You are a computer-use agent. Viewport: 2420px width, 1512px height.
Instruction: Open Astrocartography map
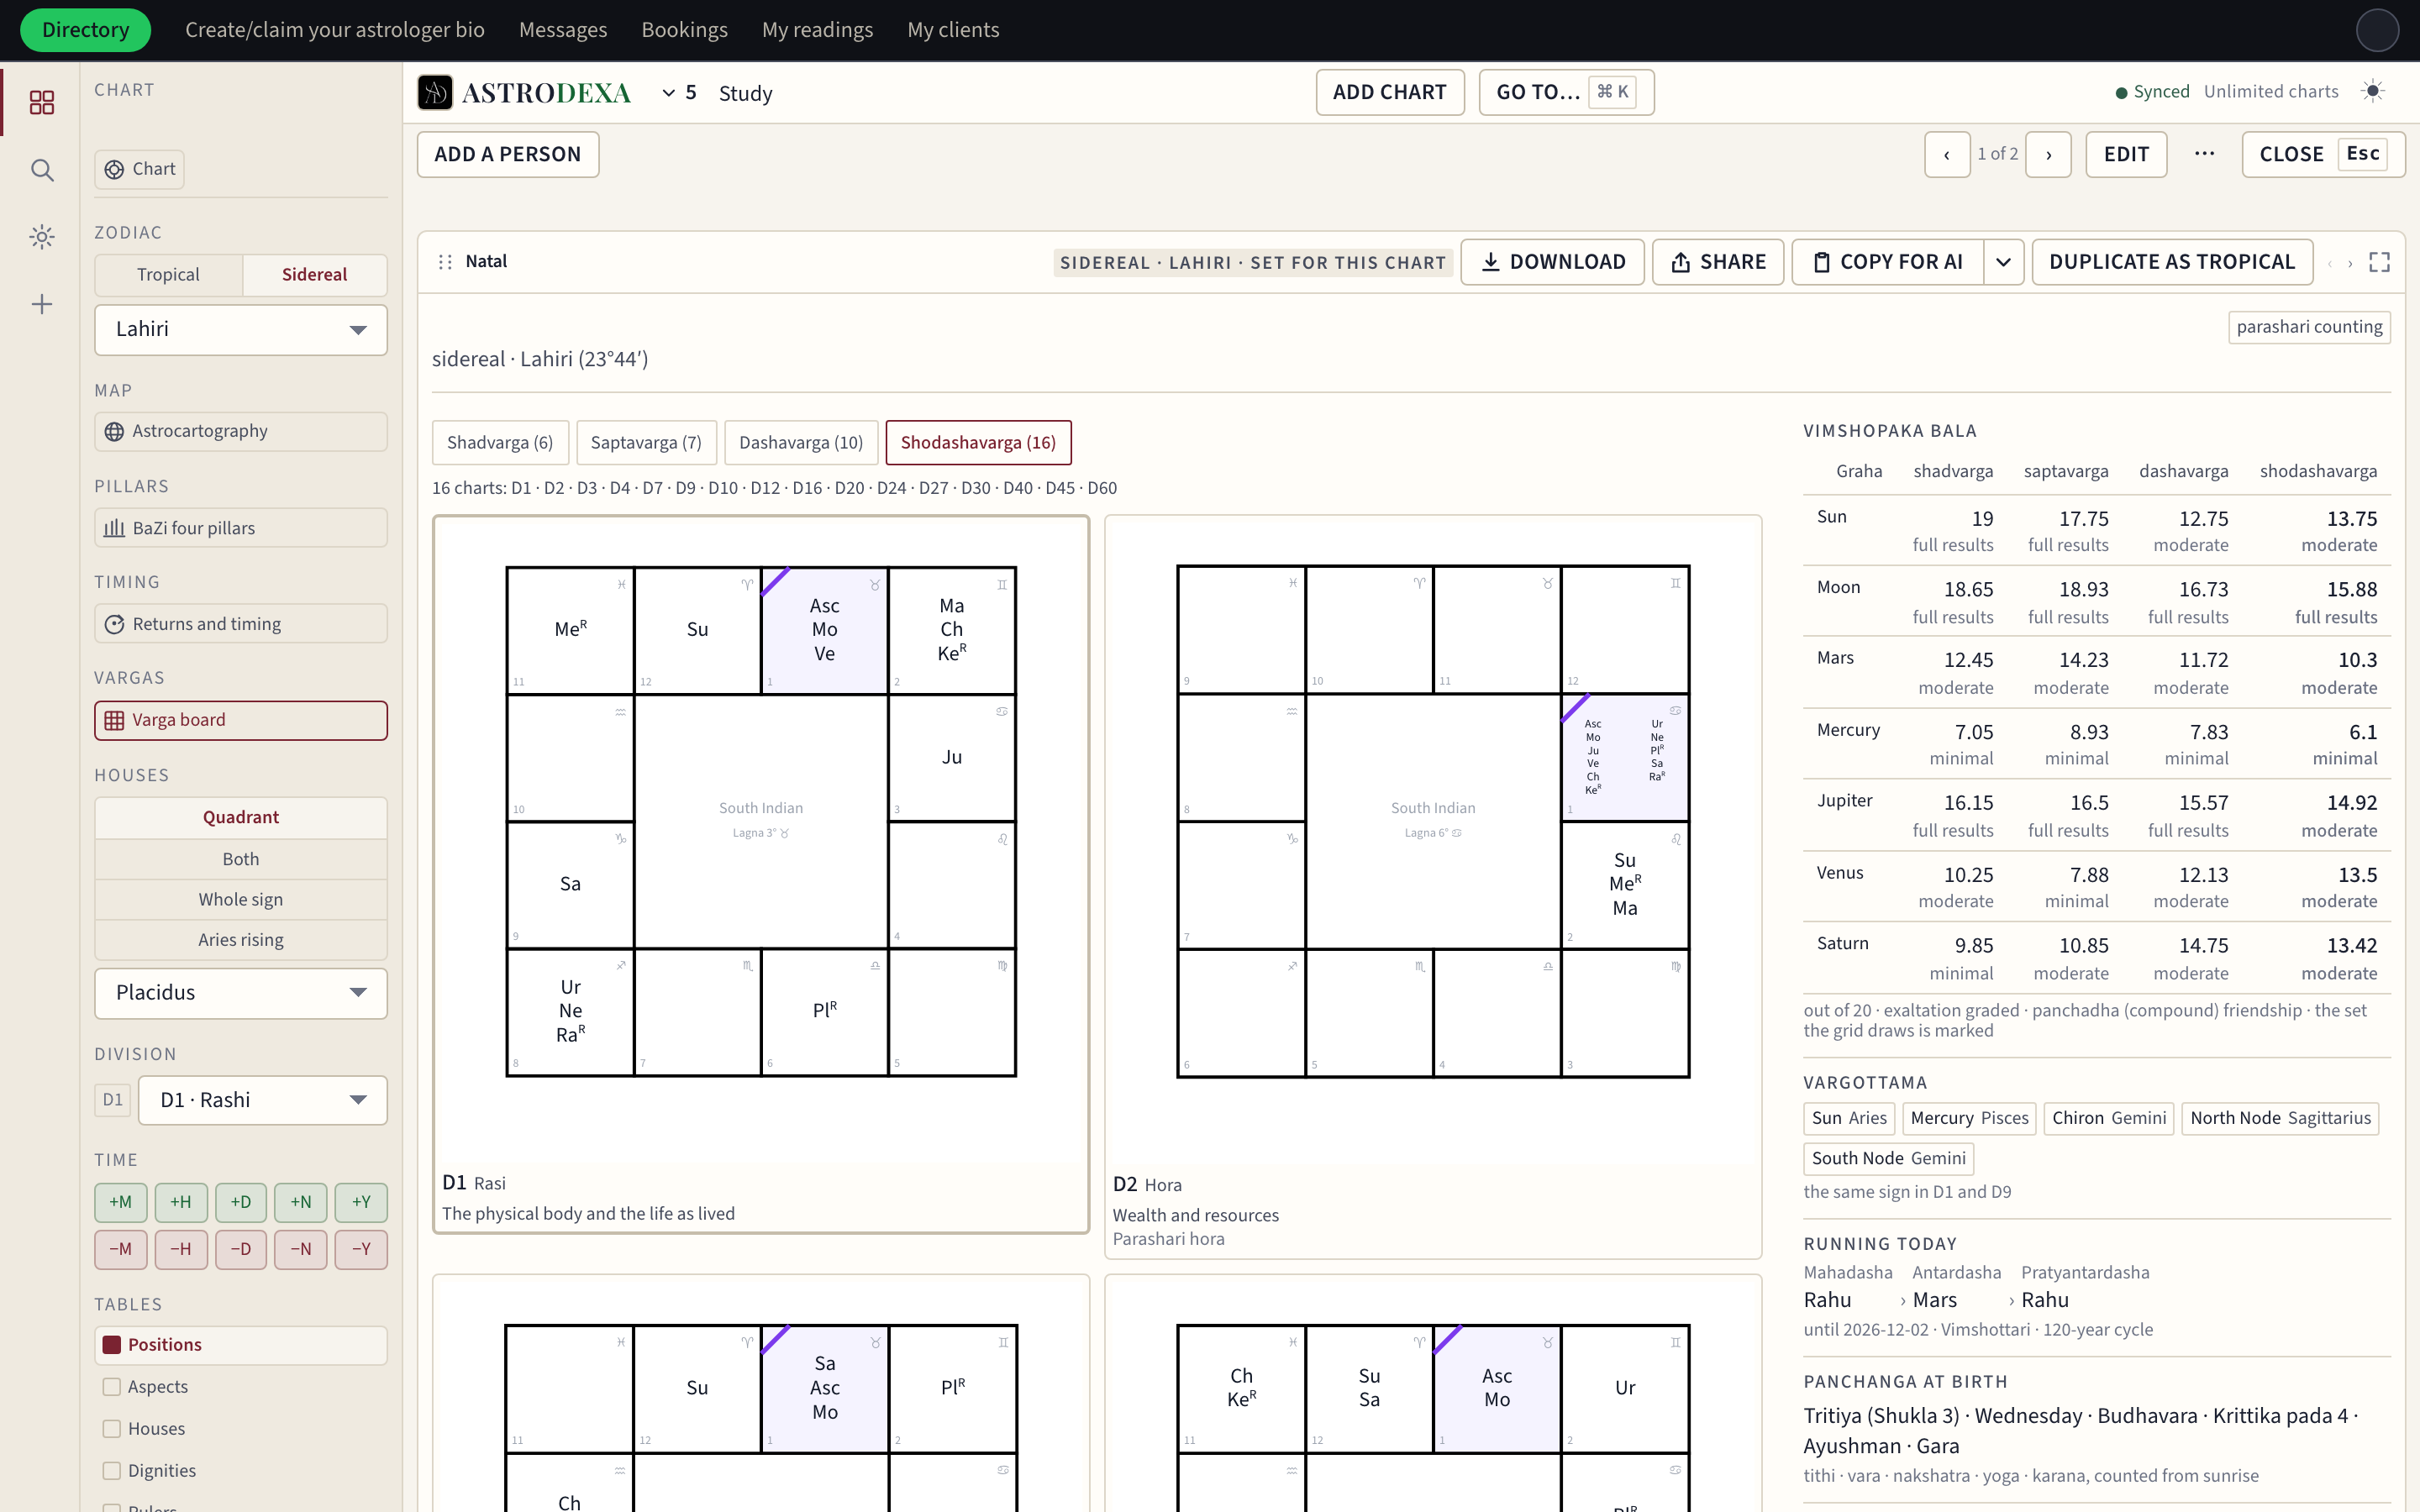[x=241, y=431]
